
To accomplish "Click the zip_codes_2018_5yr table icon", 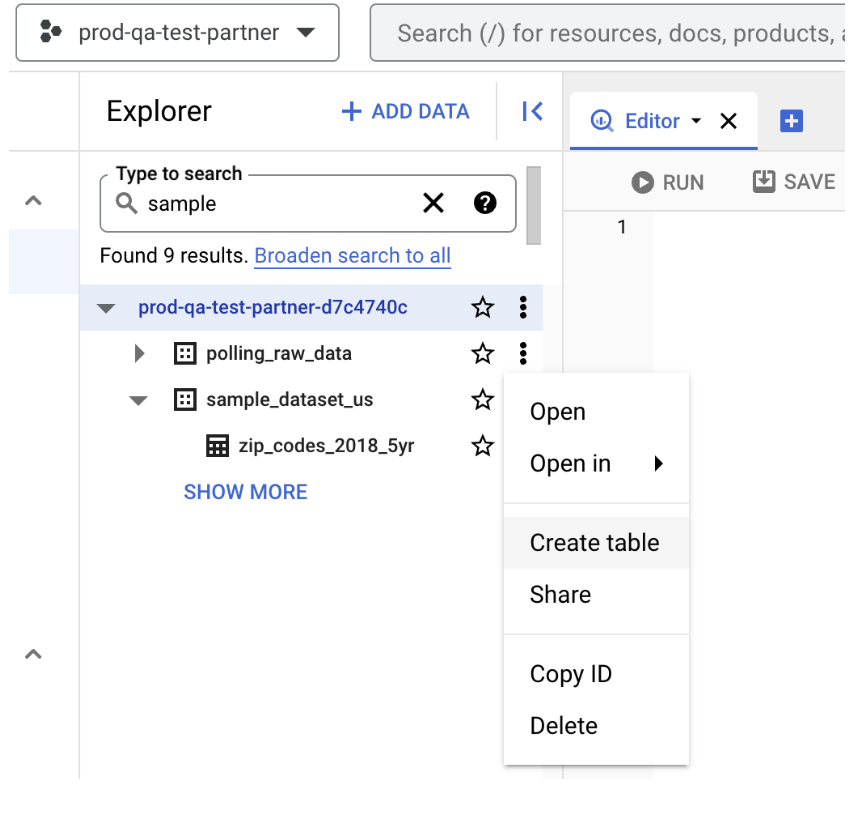I will [217, 446].
